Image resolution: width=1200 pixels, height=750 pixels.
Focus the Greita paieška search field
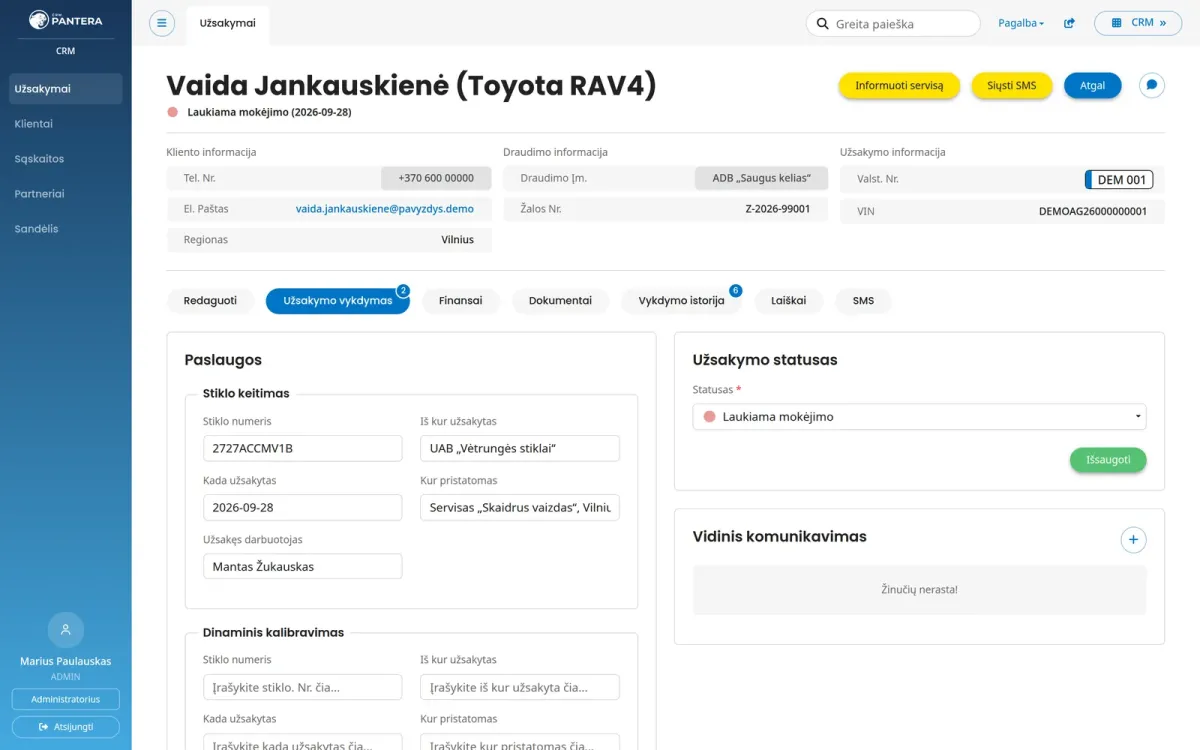[893, 23]
